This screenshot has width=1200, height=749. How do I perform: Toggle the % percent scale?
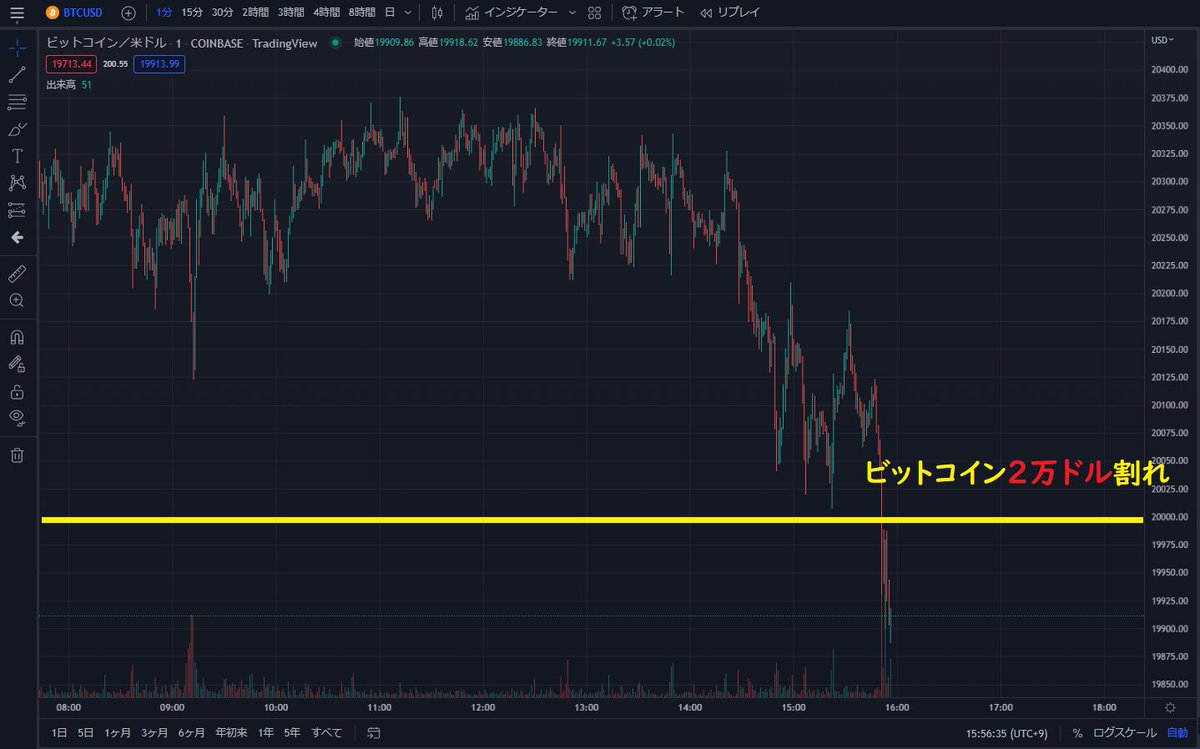(1077, 733)
